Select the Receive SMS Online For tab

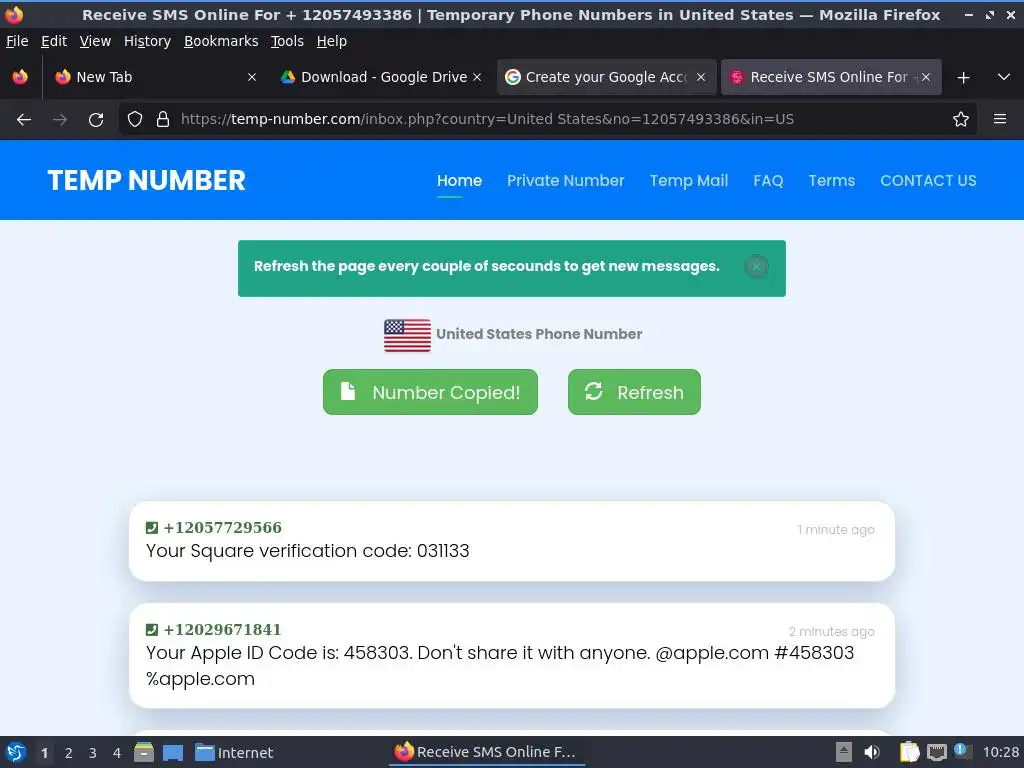pyautogui.click(x=831, y=77)
